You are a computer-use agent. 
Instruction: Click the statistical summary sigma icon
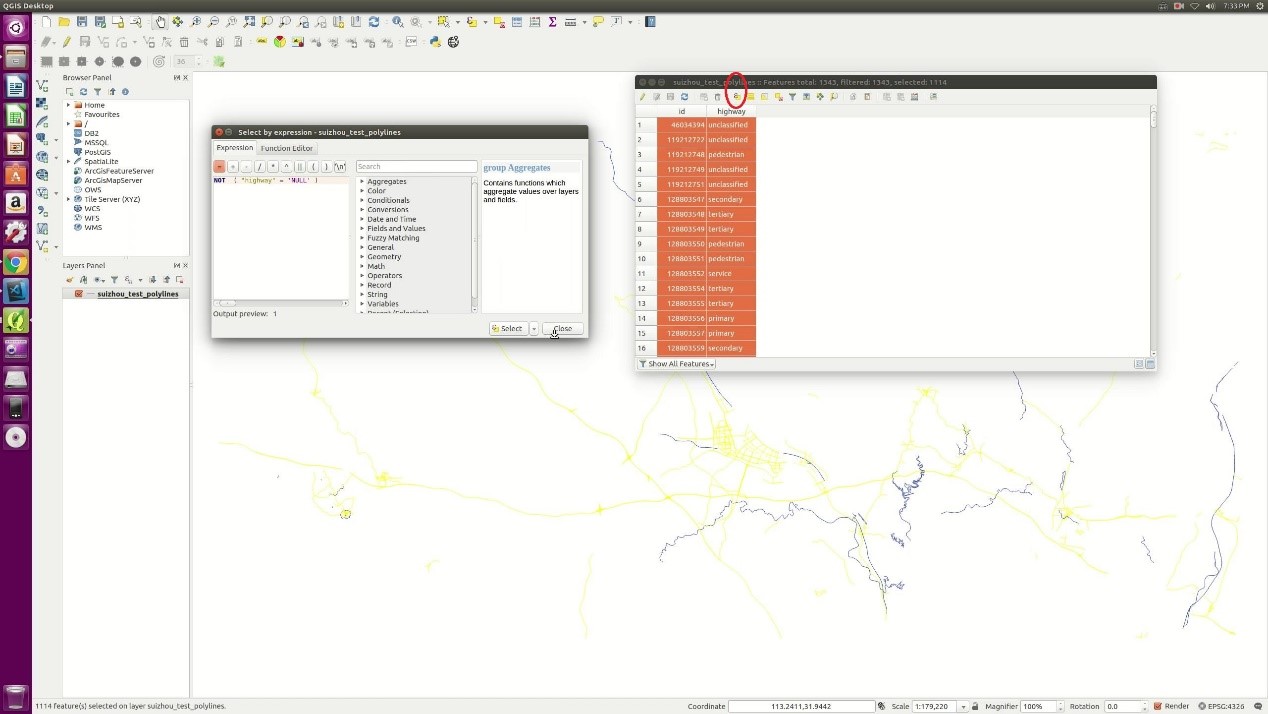(x=552, y=21)
